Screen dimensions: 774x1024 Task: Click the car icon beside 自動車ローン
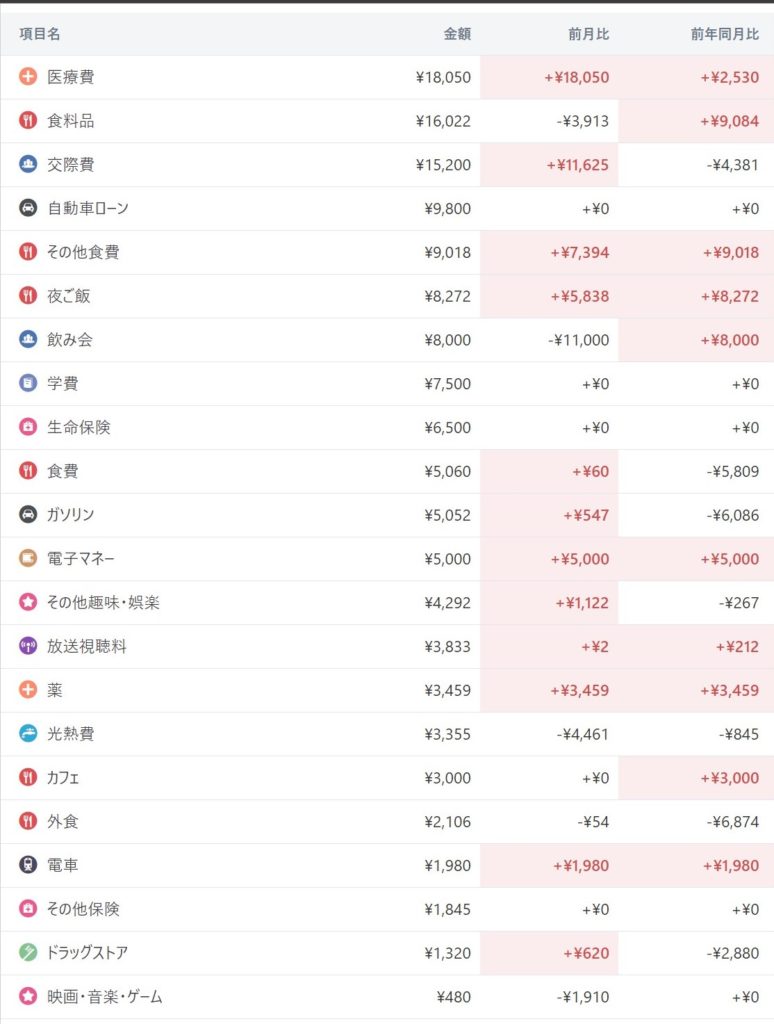tap(28, 208)
